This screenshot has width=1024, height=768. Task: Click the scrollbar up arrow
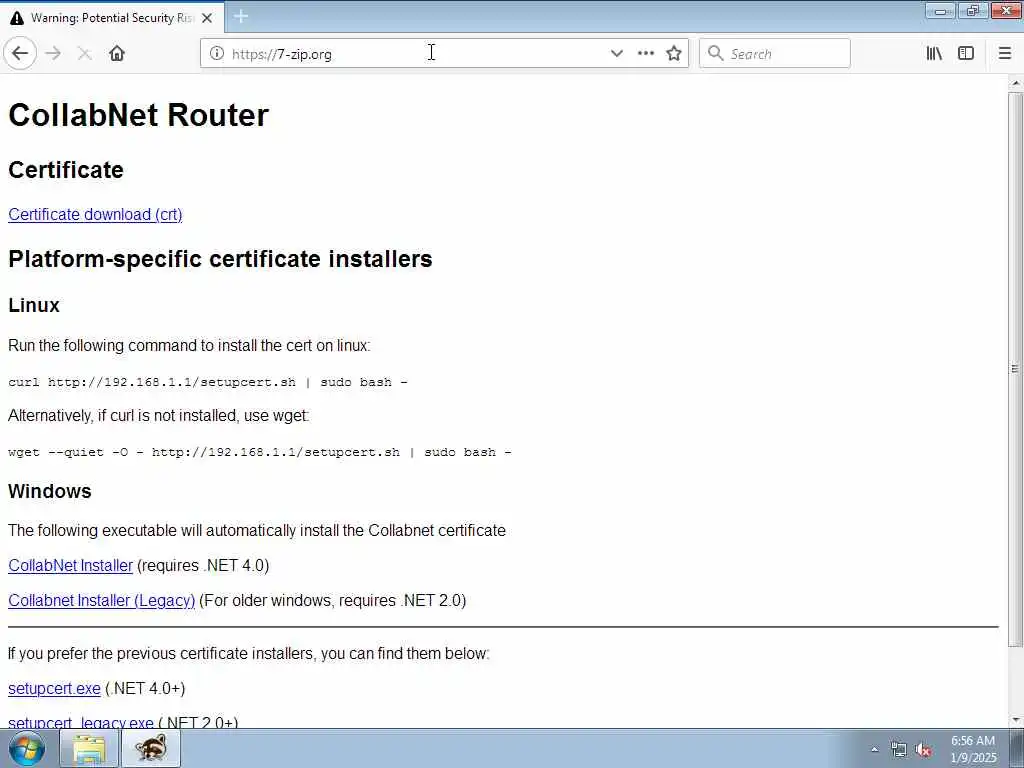(x=1016, y=84)
